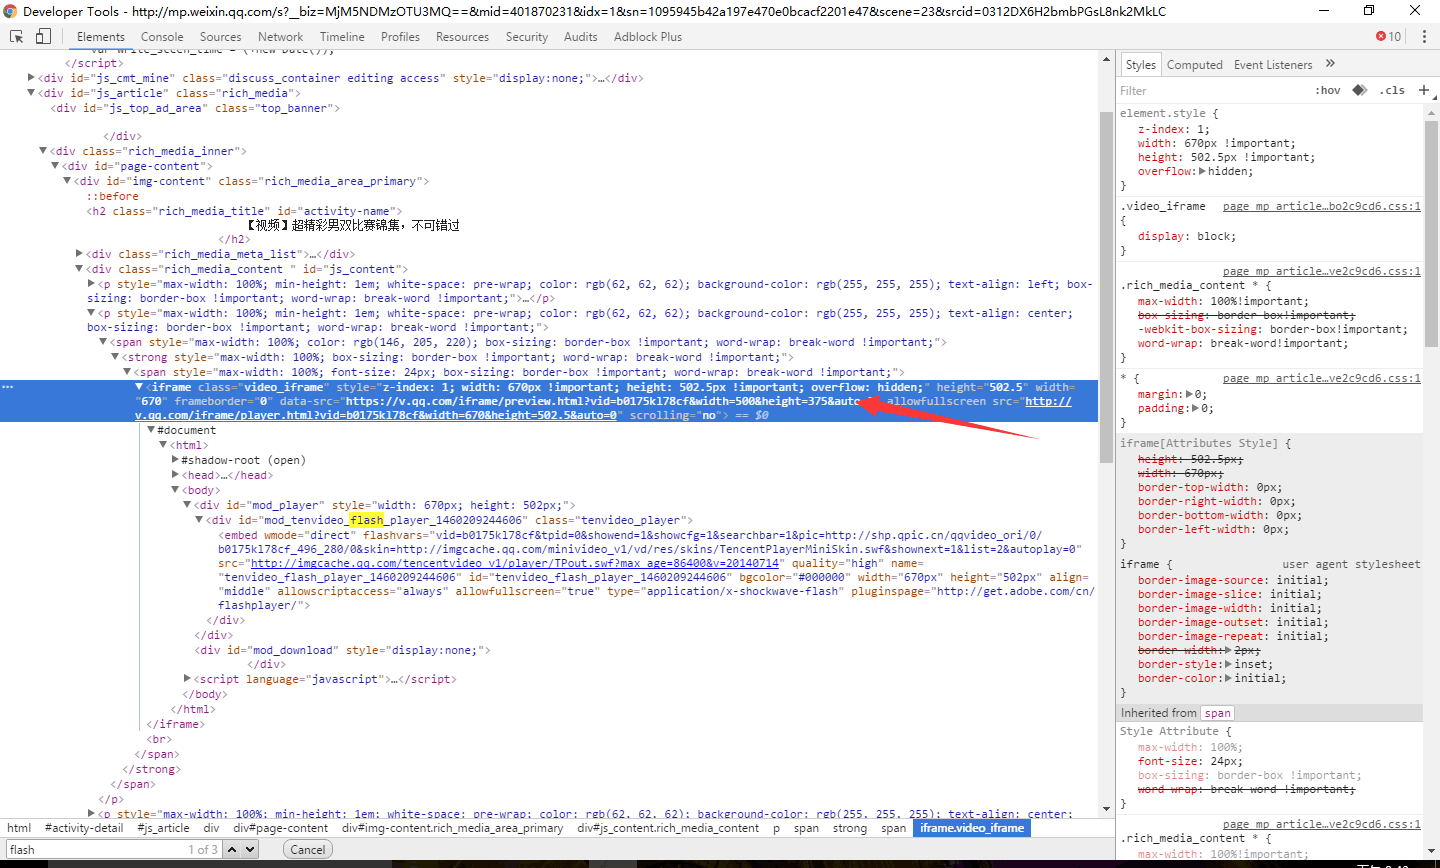
Task: Toggle the element state pin icon
Action: click(x=1359, y=90)
